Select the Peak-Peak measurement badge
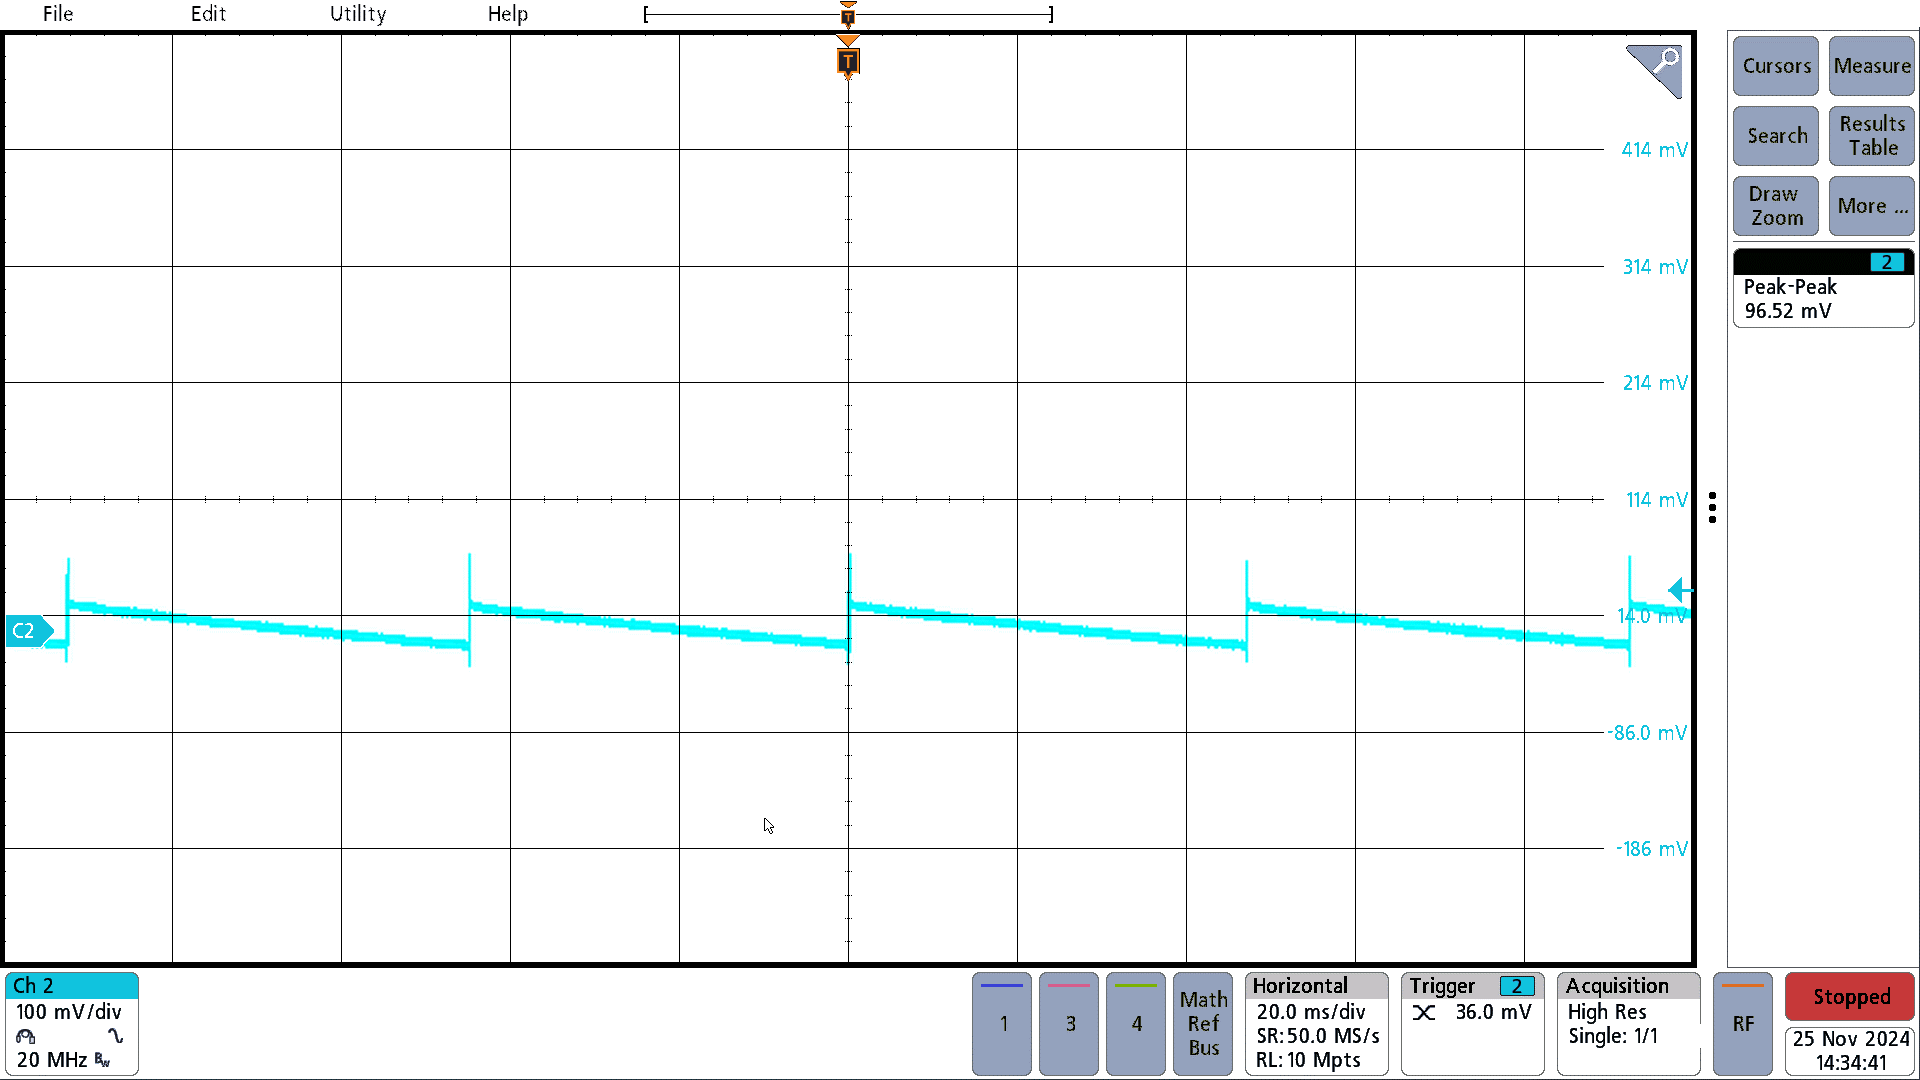Viewport: 1920px width, 1080px height. tap(1823, 288)
